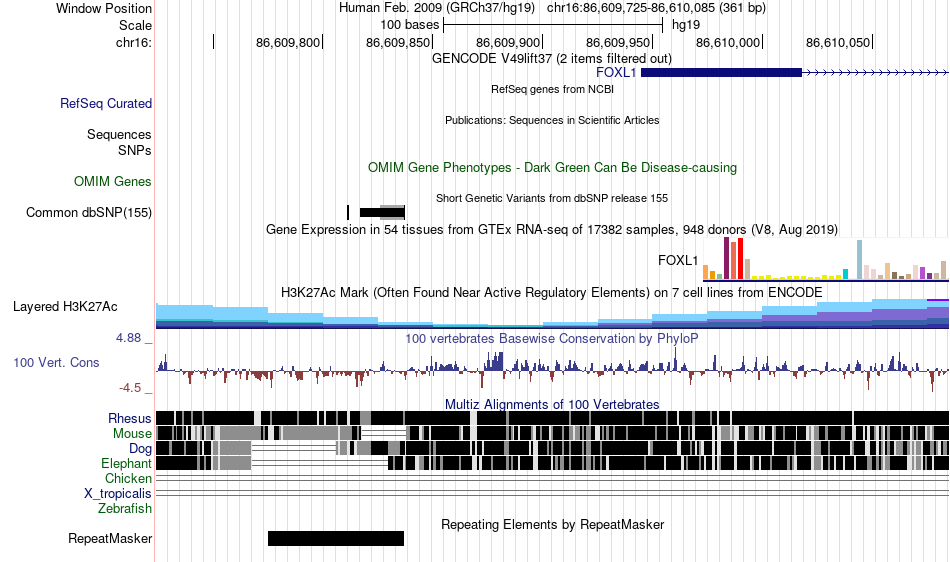Viewport: 950px width, 562px height.
Task: Click Common dbSNP(155) track label
Action: pyautogui.click(x=88, y=213)
